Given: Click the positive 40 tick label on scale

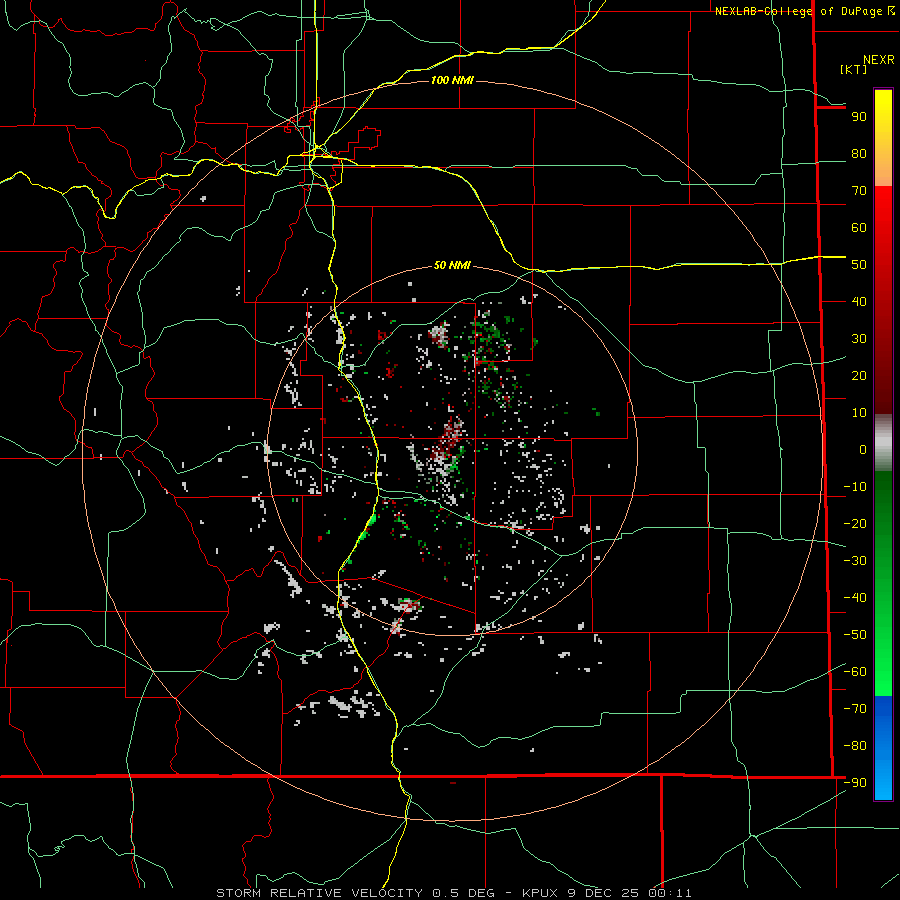Looking at the screenshot, I should [x=859, y=302].
